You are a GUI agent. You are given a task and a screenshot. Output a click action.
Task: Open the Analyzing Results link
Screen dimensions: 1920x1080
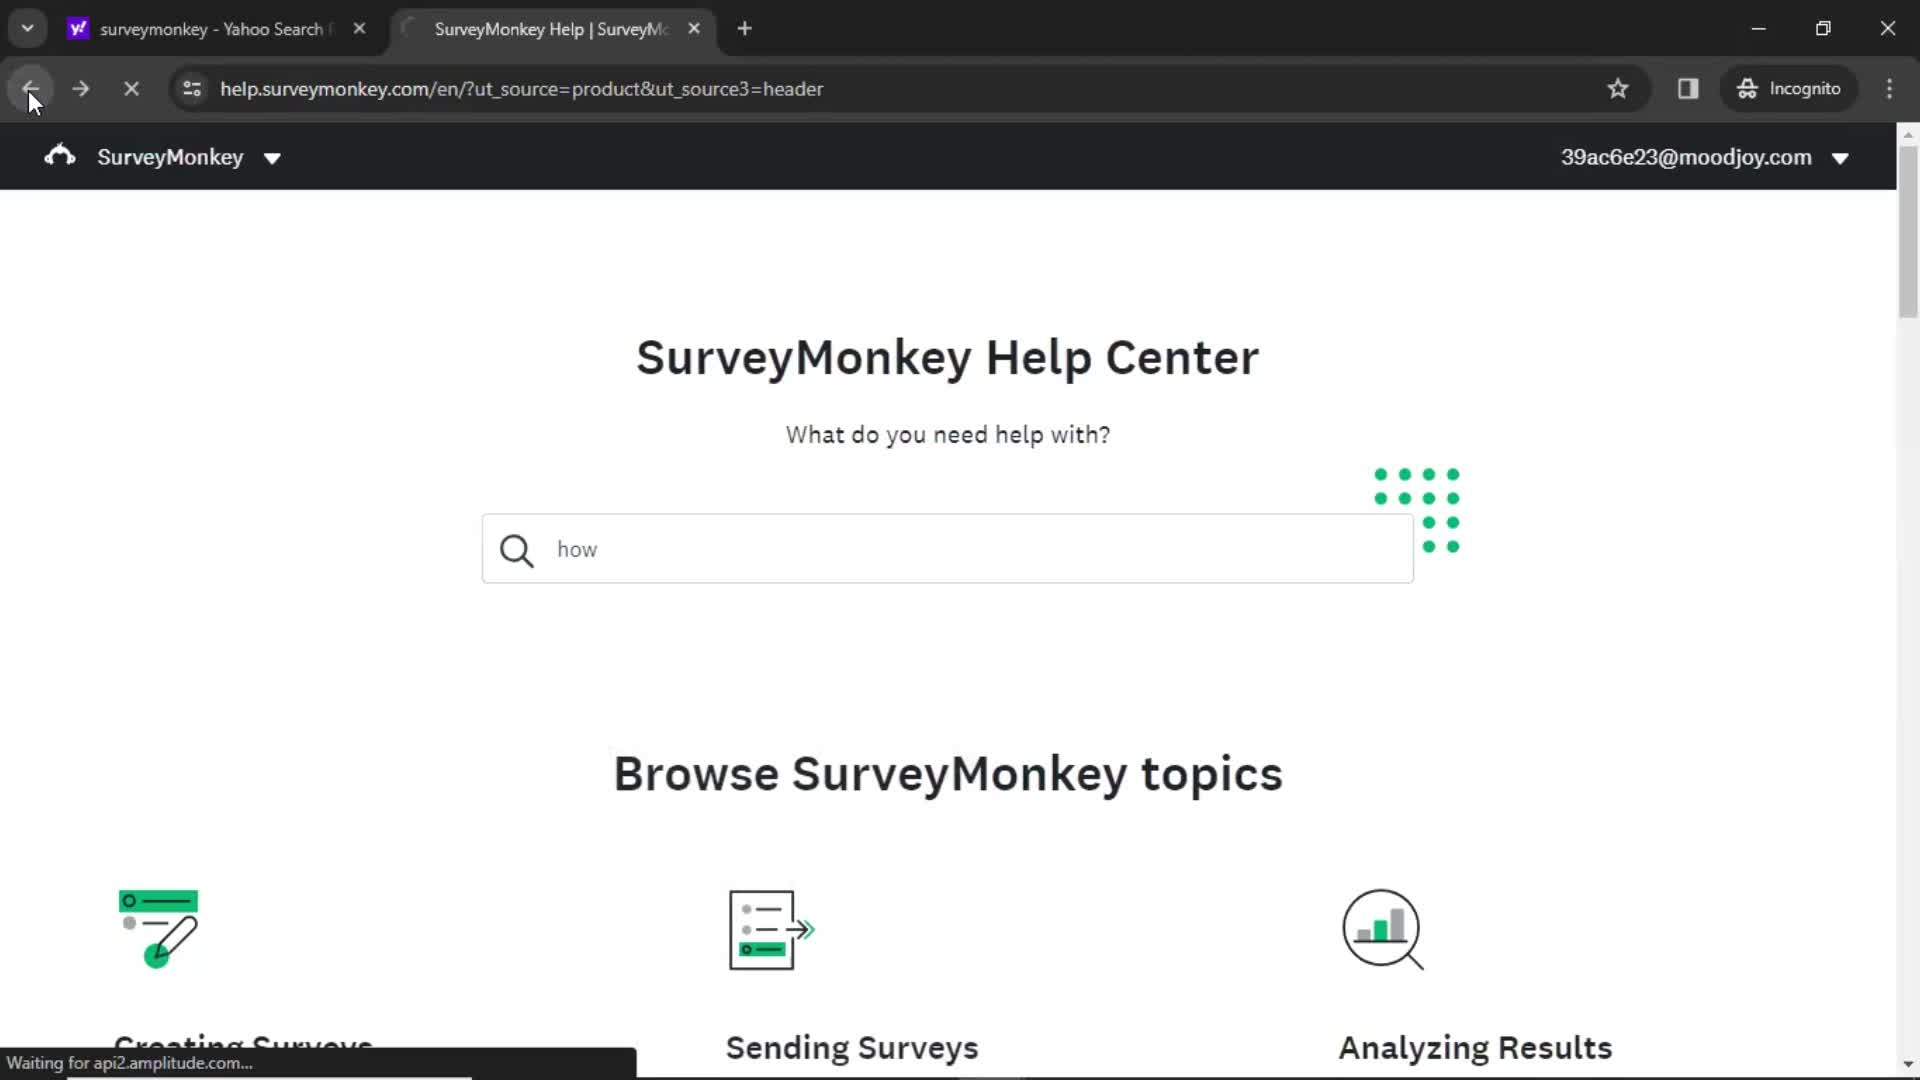(1475, 1047)
